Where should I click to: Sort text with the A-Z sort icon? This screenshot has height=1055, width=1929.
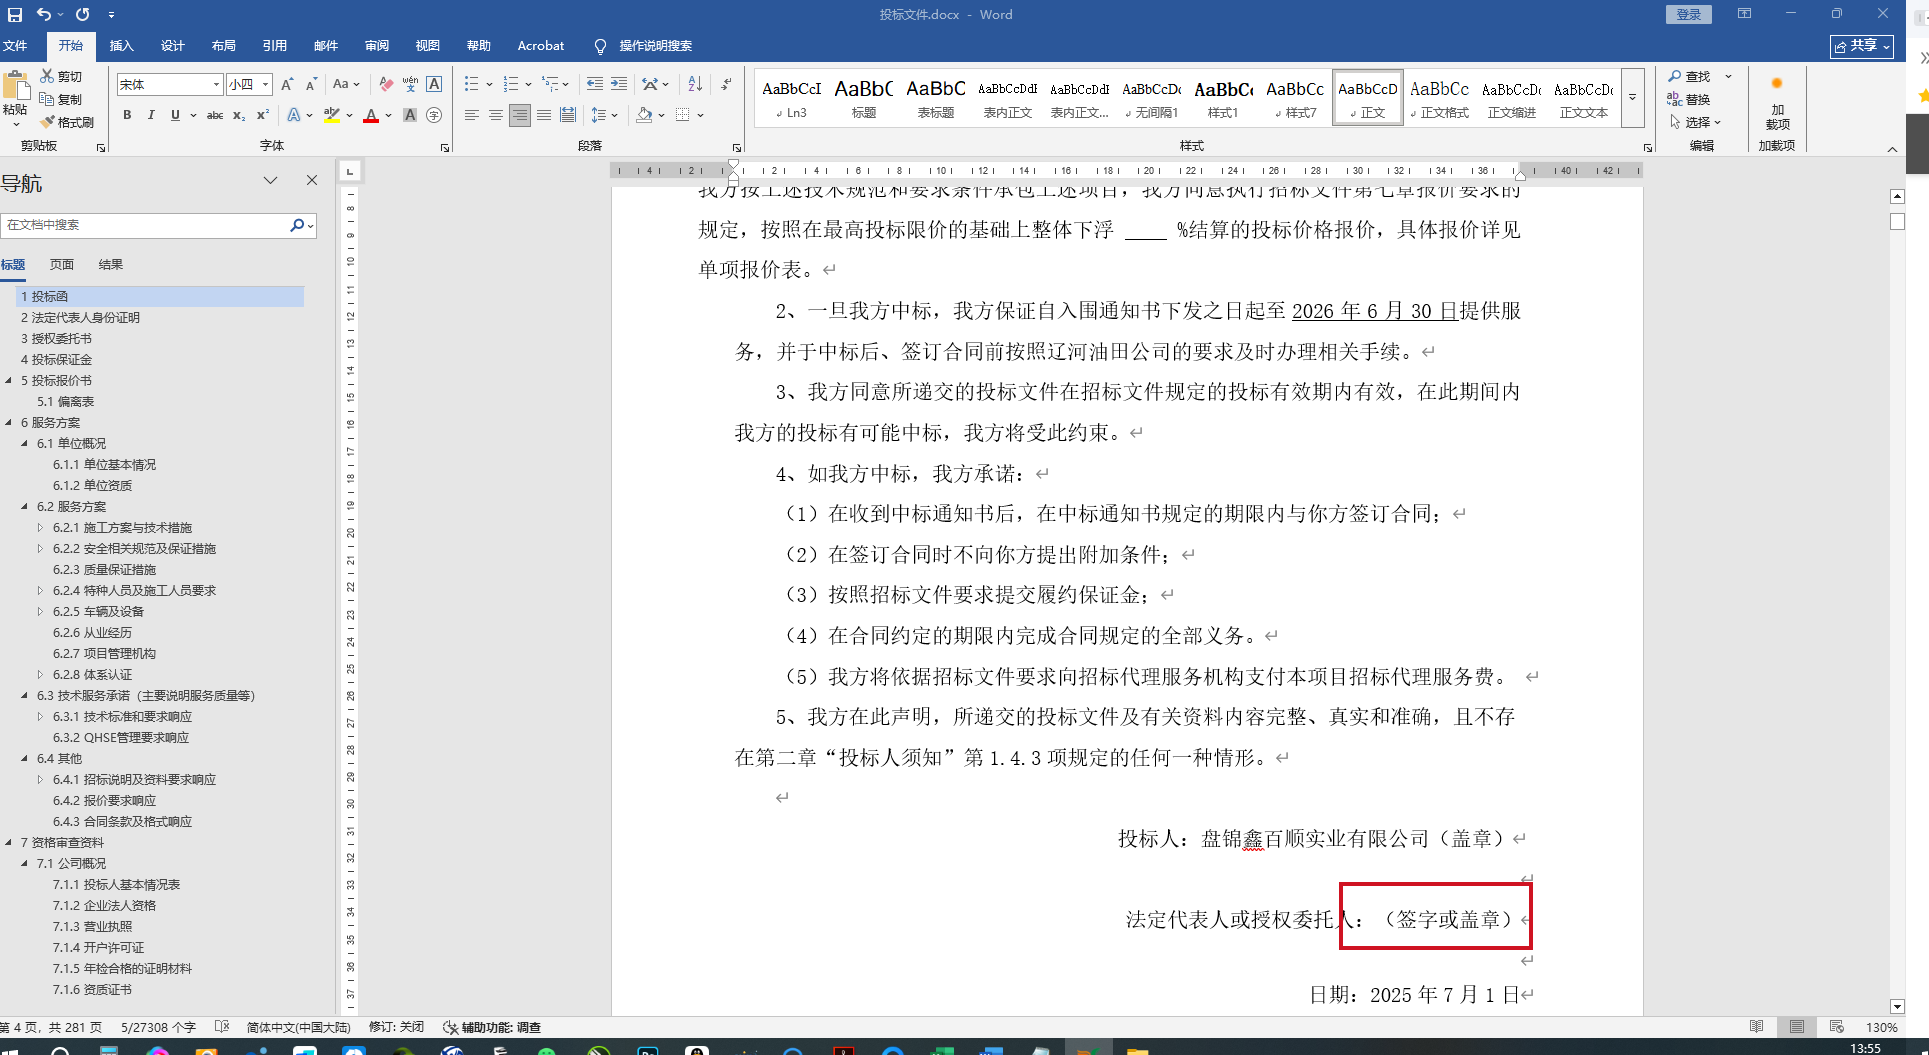(x=695, y=85)
